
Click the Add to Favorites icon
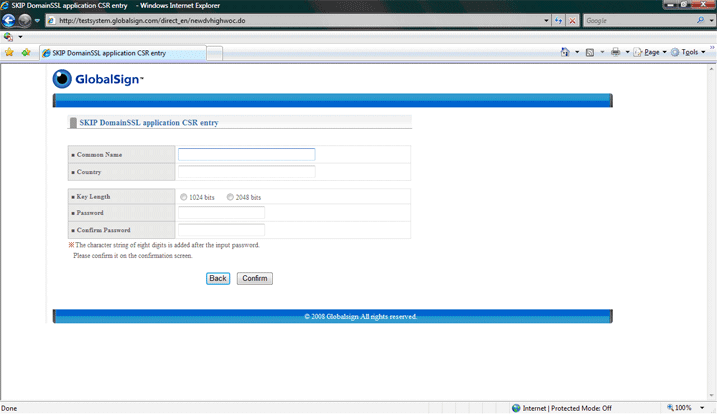(x=26, y=52)
